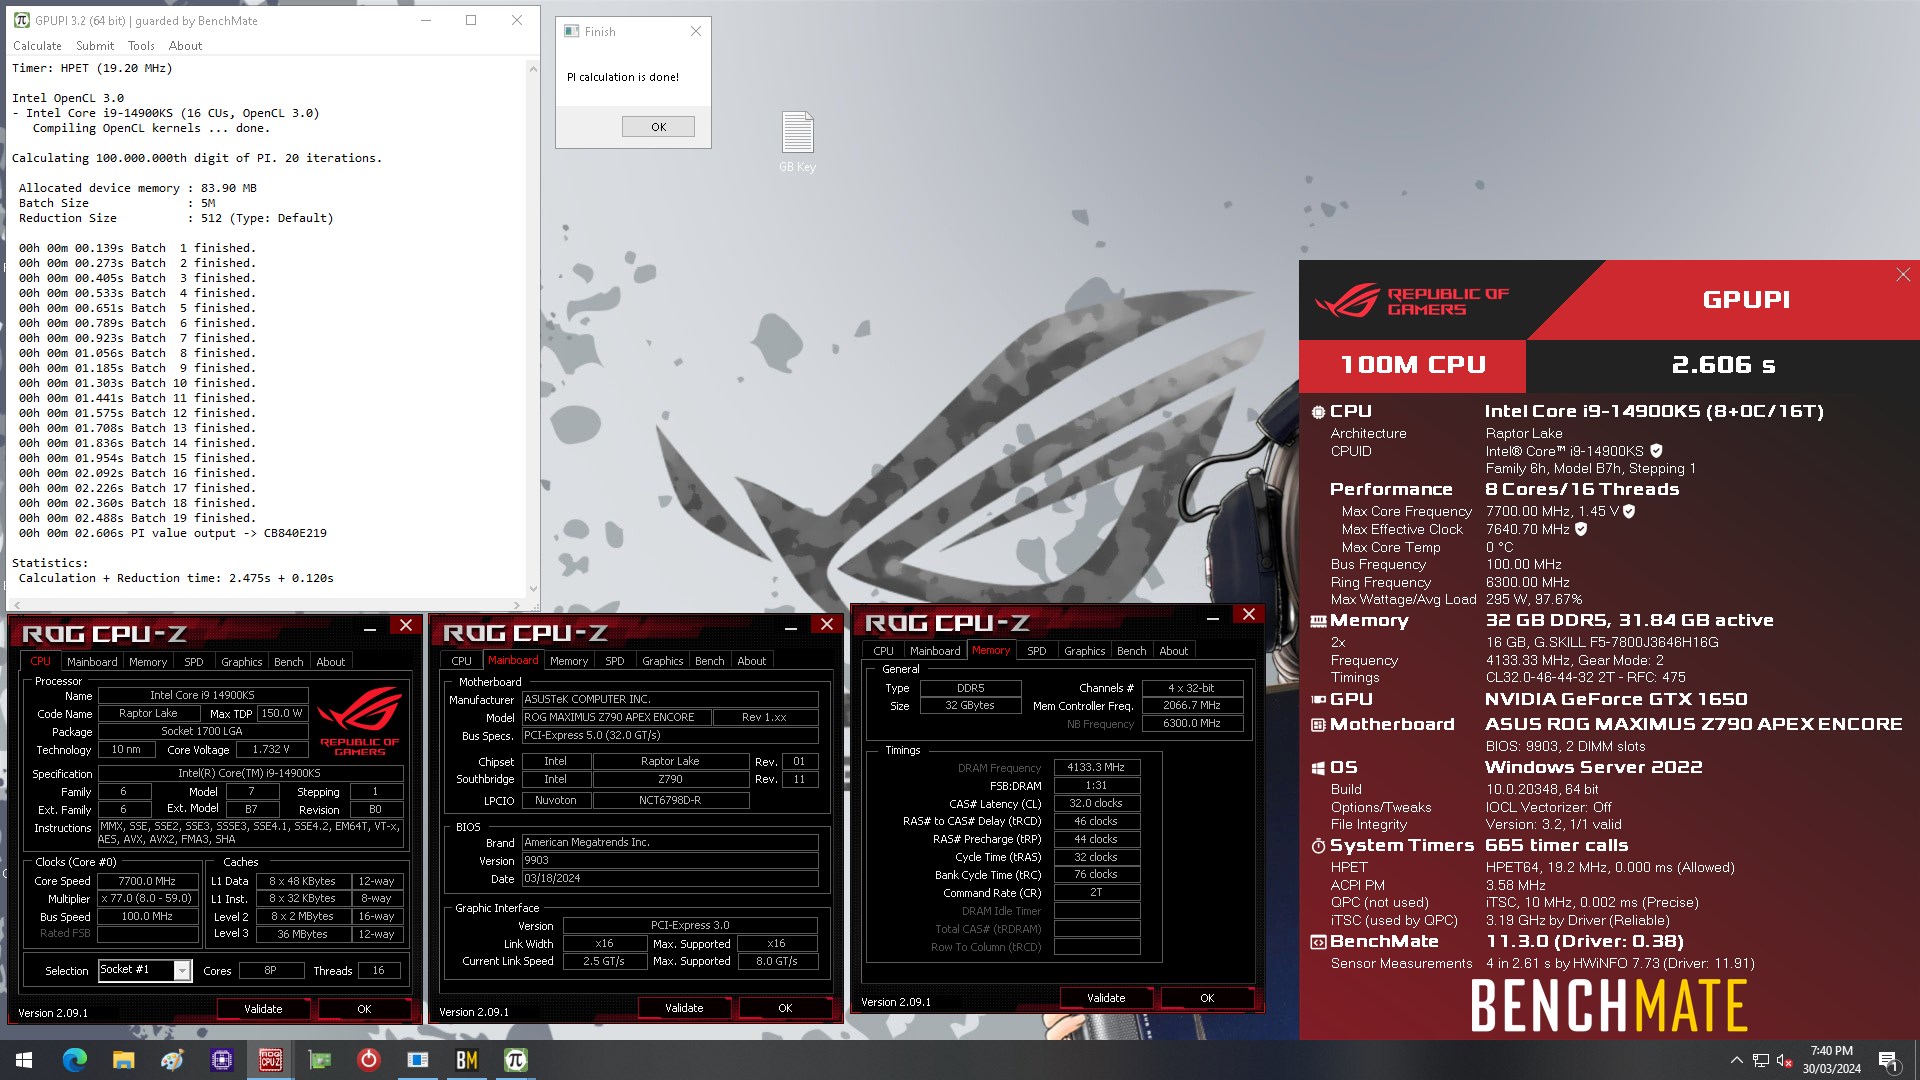1920x1080 pixels.
Task: Open Mainboard tab in Memory CPU-Z window
Action: 935,651
